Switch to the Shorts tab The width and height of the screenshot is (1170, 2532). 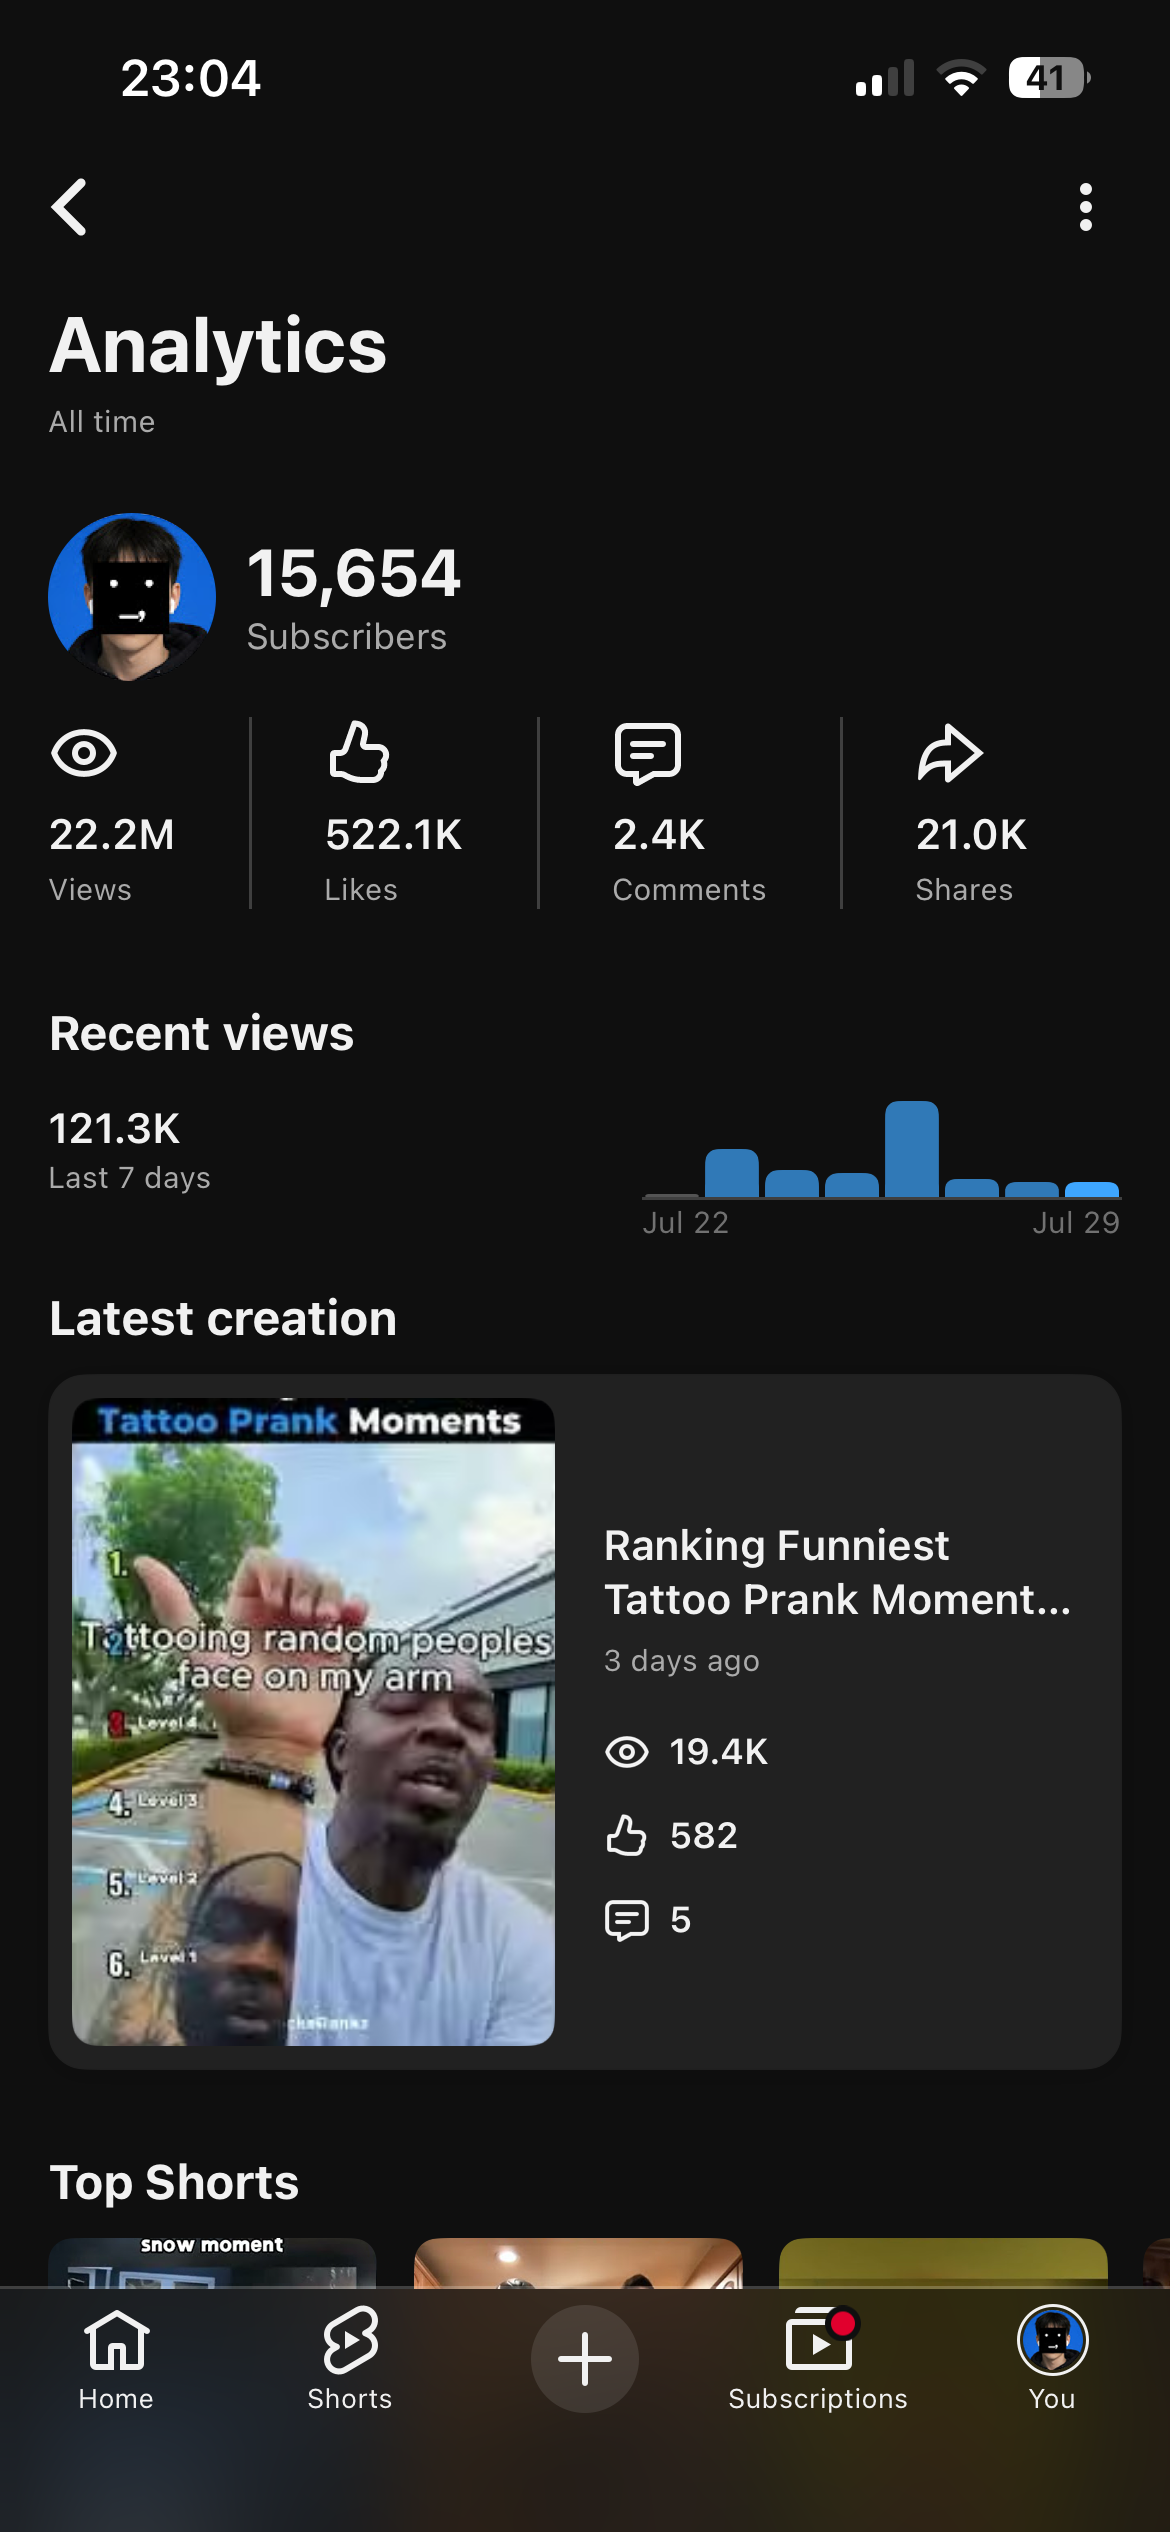[x=350, y=2358]
